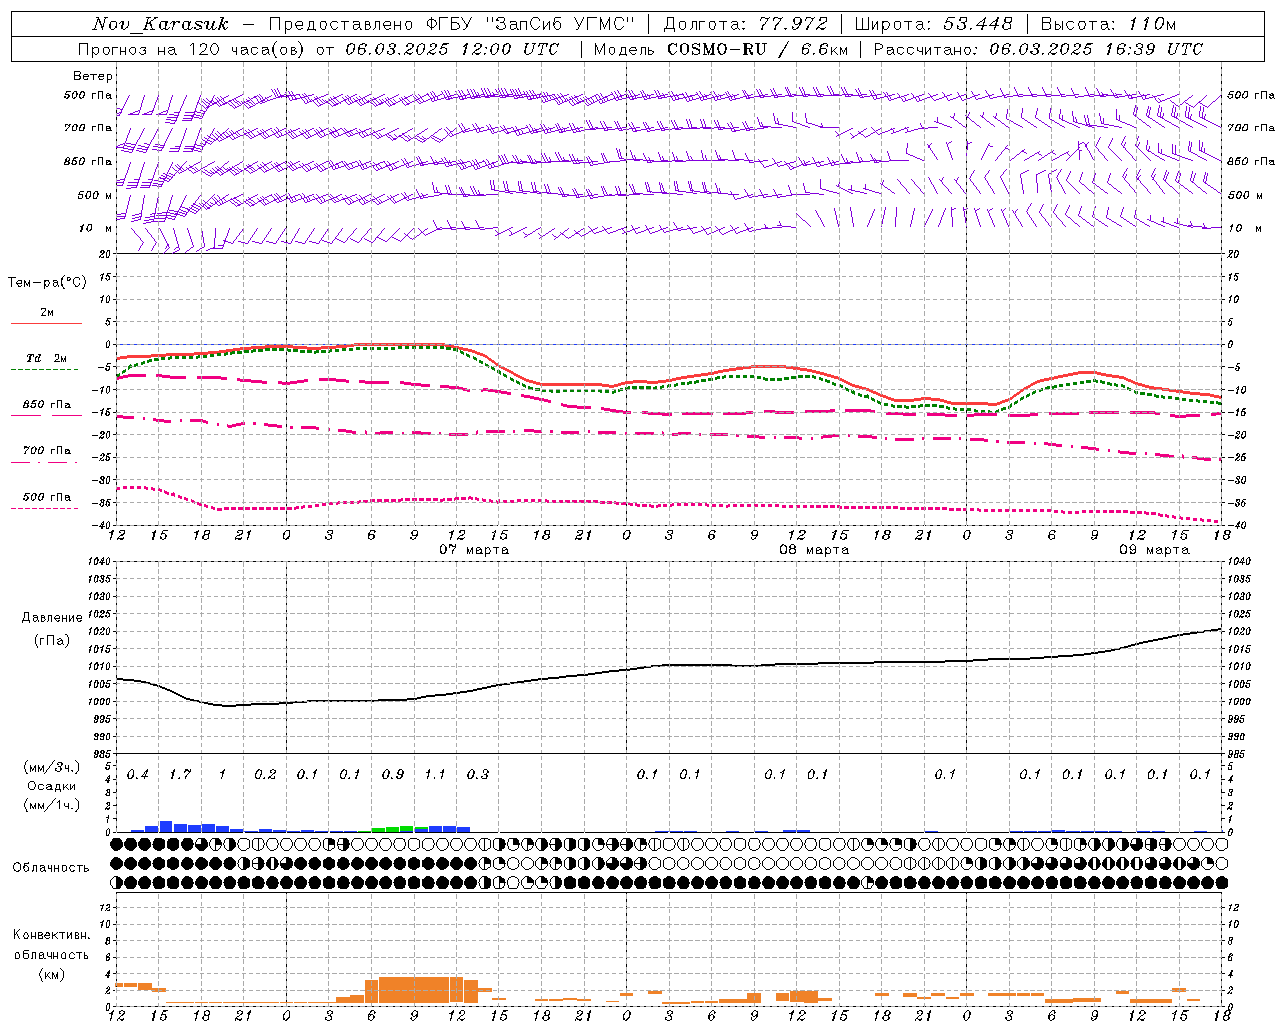The image size is (1280, 1024).
Task: Select the Td 2м dew point legend entry
Action: (x=47, y=358)
